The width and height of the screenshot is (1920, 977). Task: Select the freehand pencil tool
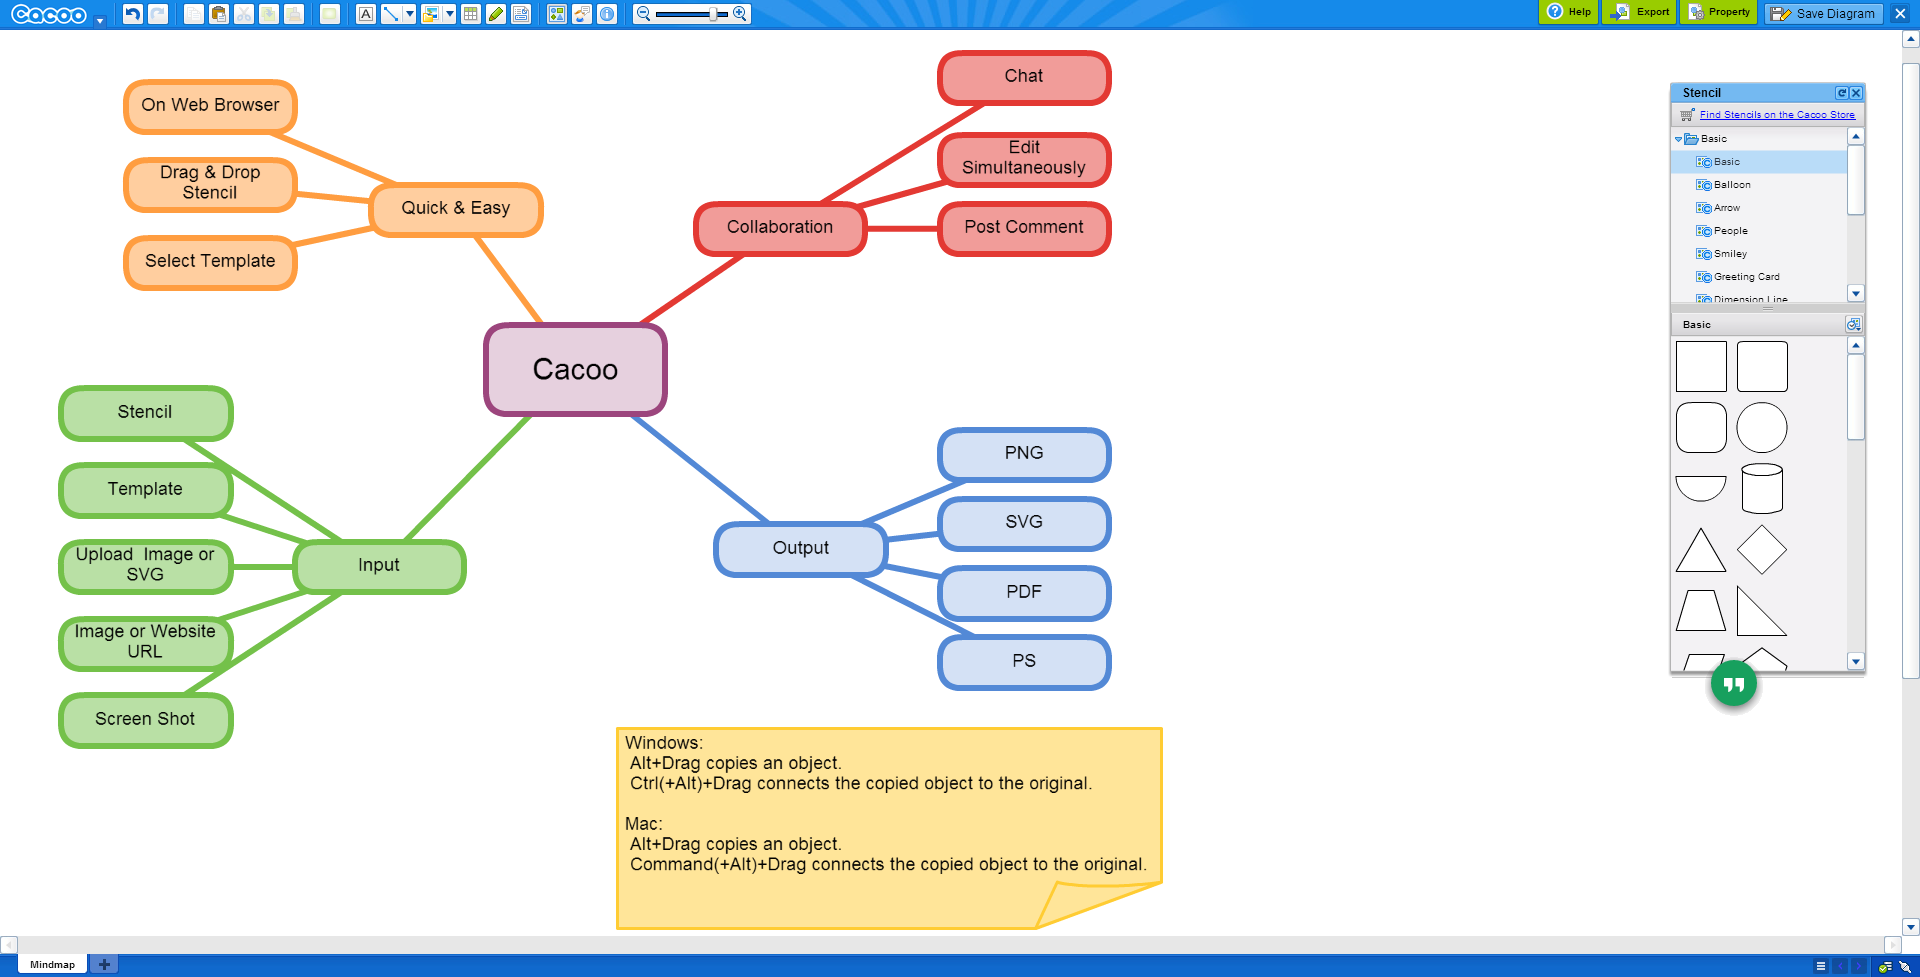pyautogui.click(x=496, y=14)
